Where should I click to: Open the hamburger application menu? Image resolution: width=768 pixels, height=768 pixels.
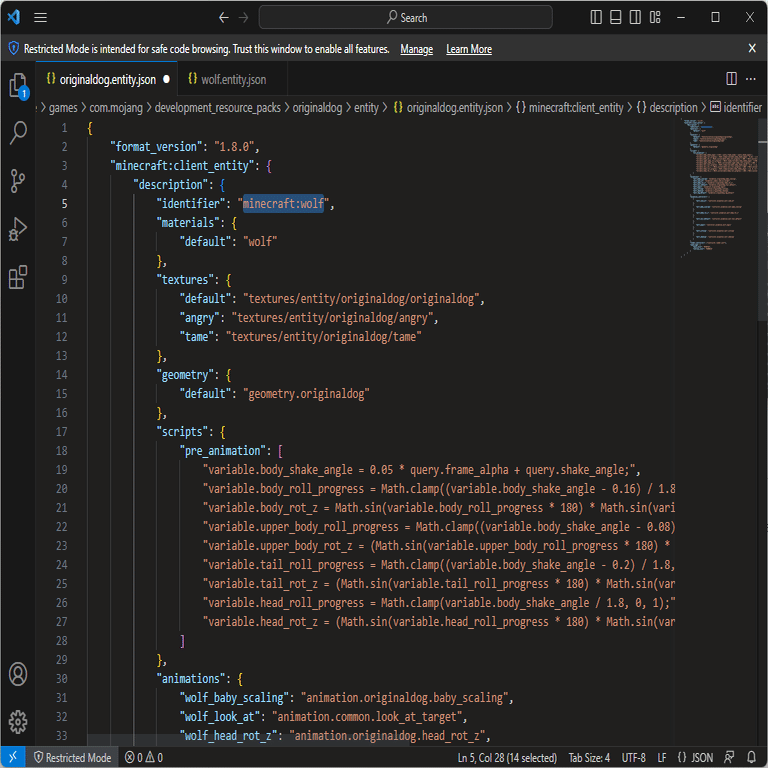[41, 18]
